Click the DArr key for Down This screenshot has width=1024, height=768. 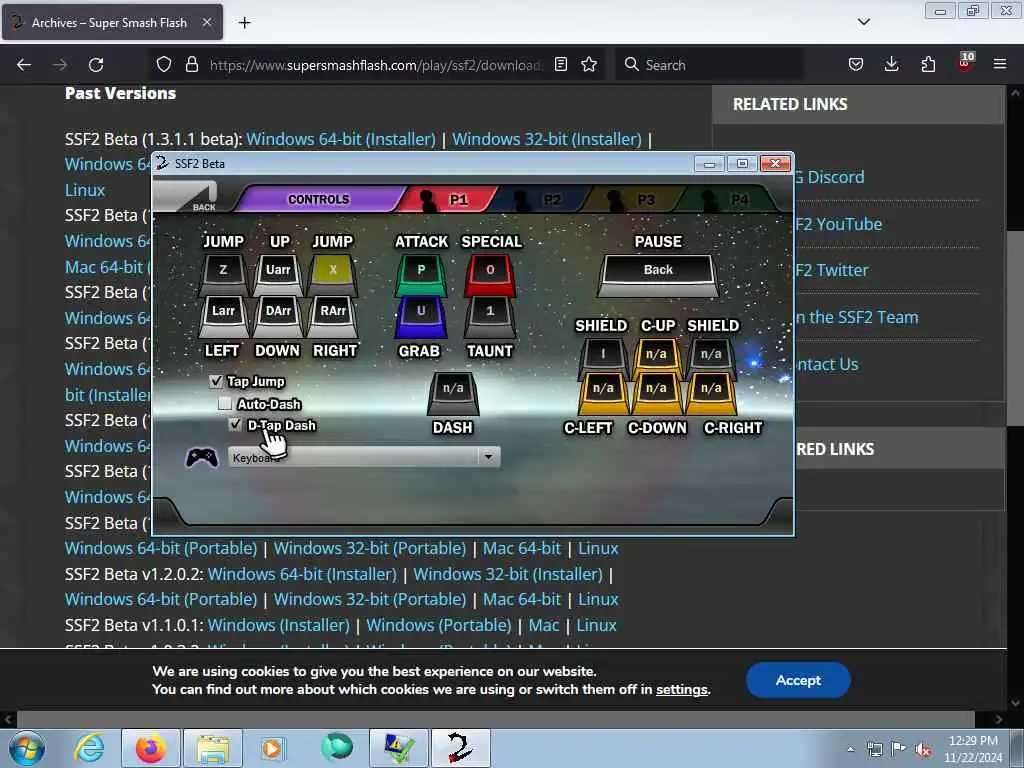(x=278, y=316)
